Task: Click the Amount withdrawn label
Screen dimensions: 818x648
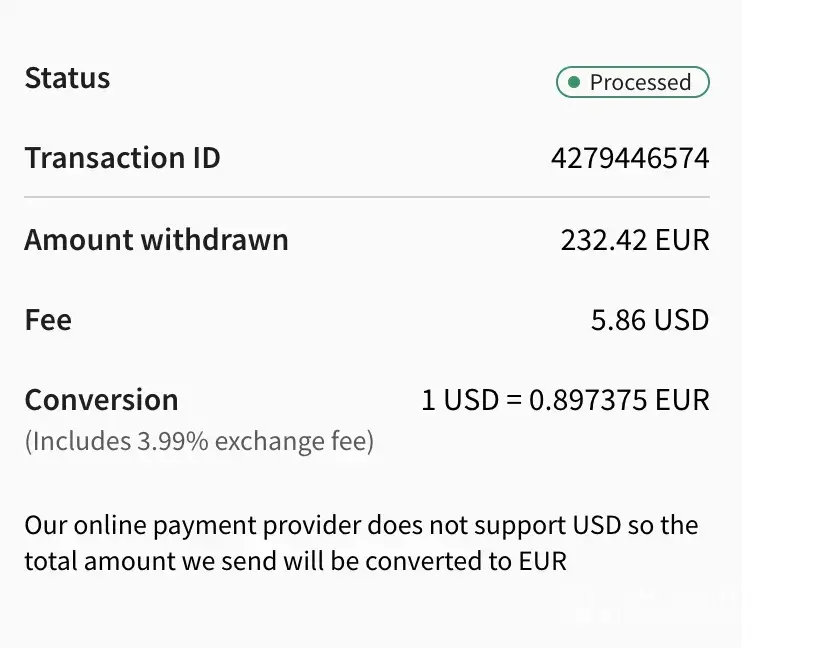Action: tap(156, 240)
